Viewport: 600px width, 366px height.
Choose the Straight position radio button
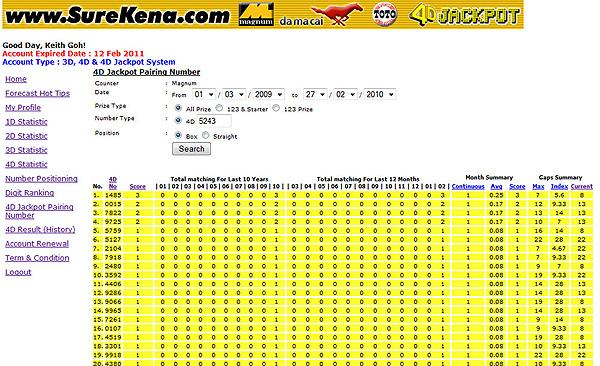[205, 135]
